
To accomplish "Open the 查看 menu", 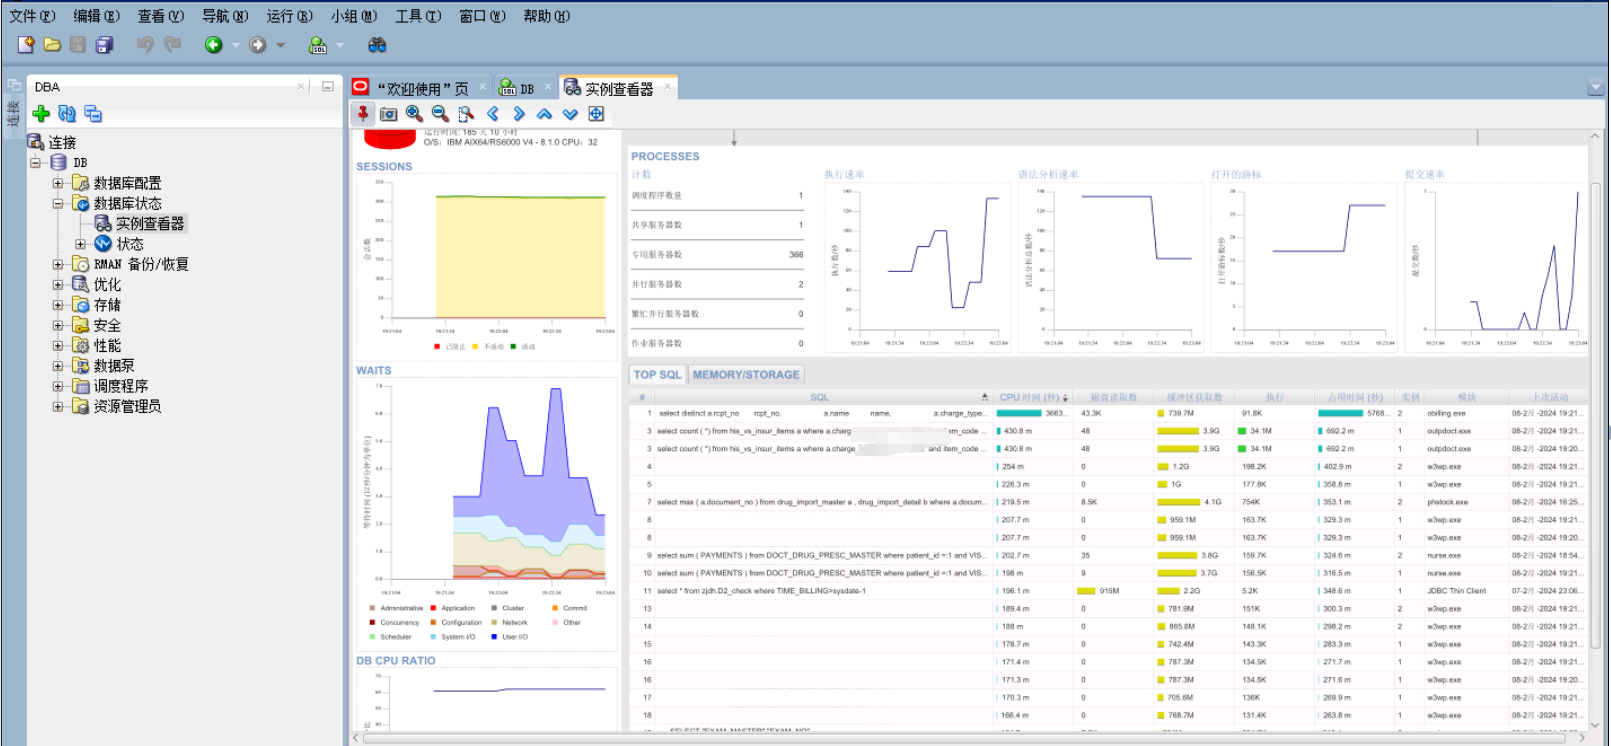I will [160, 16].
